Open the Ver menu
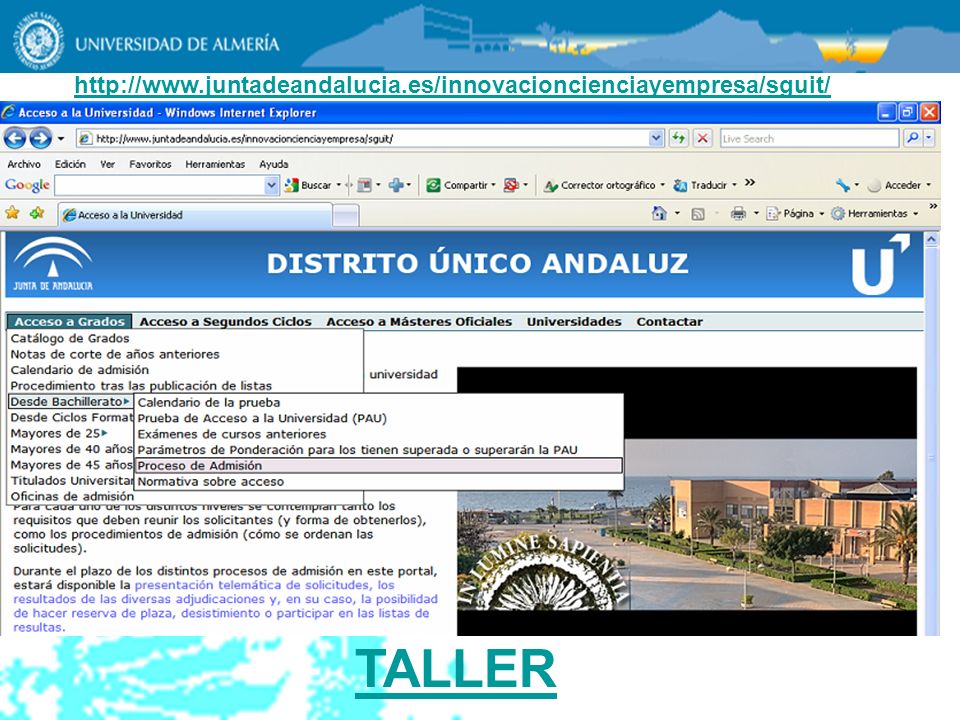 [108, 164]
